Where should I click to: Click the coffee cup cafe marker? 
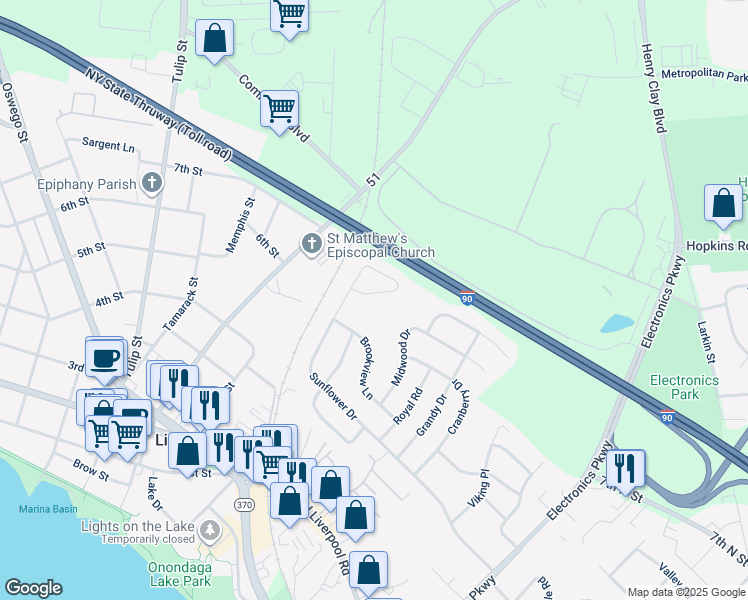coord(105,357)
